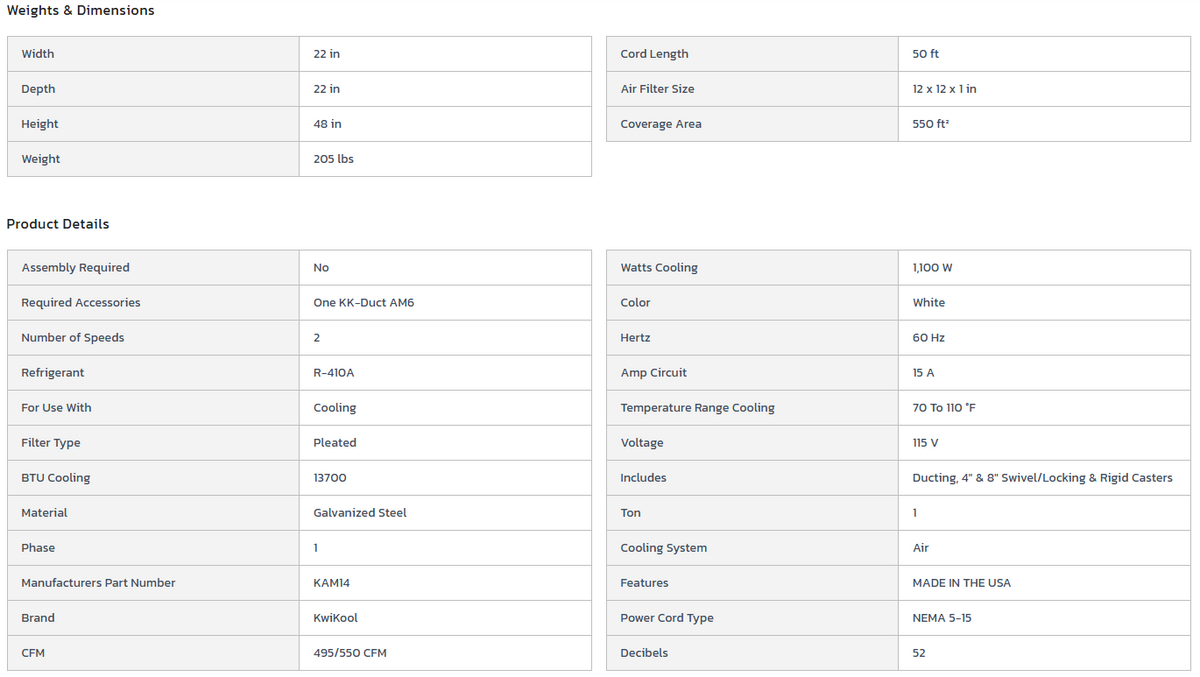1200x677 pixels.
Task: Click the Includes row casters description
Action: pyautogui.click(x=1042, y=478)
